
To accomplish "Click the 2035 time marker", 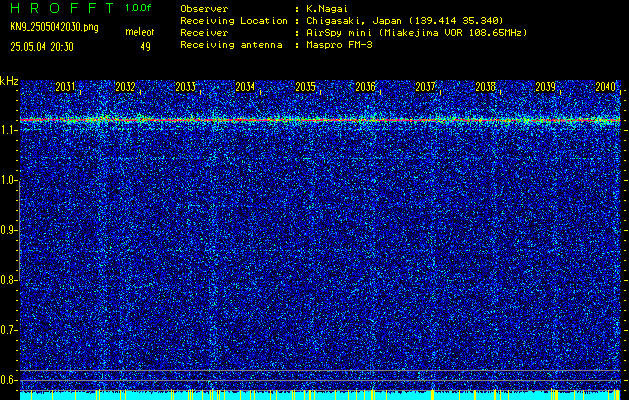I will tap(305, 87).
